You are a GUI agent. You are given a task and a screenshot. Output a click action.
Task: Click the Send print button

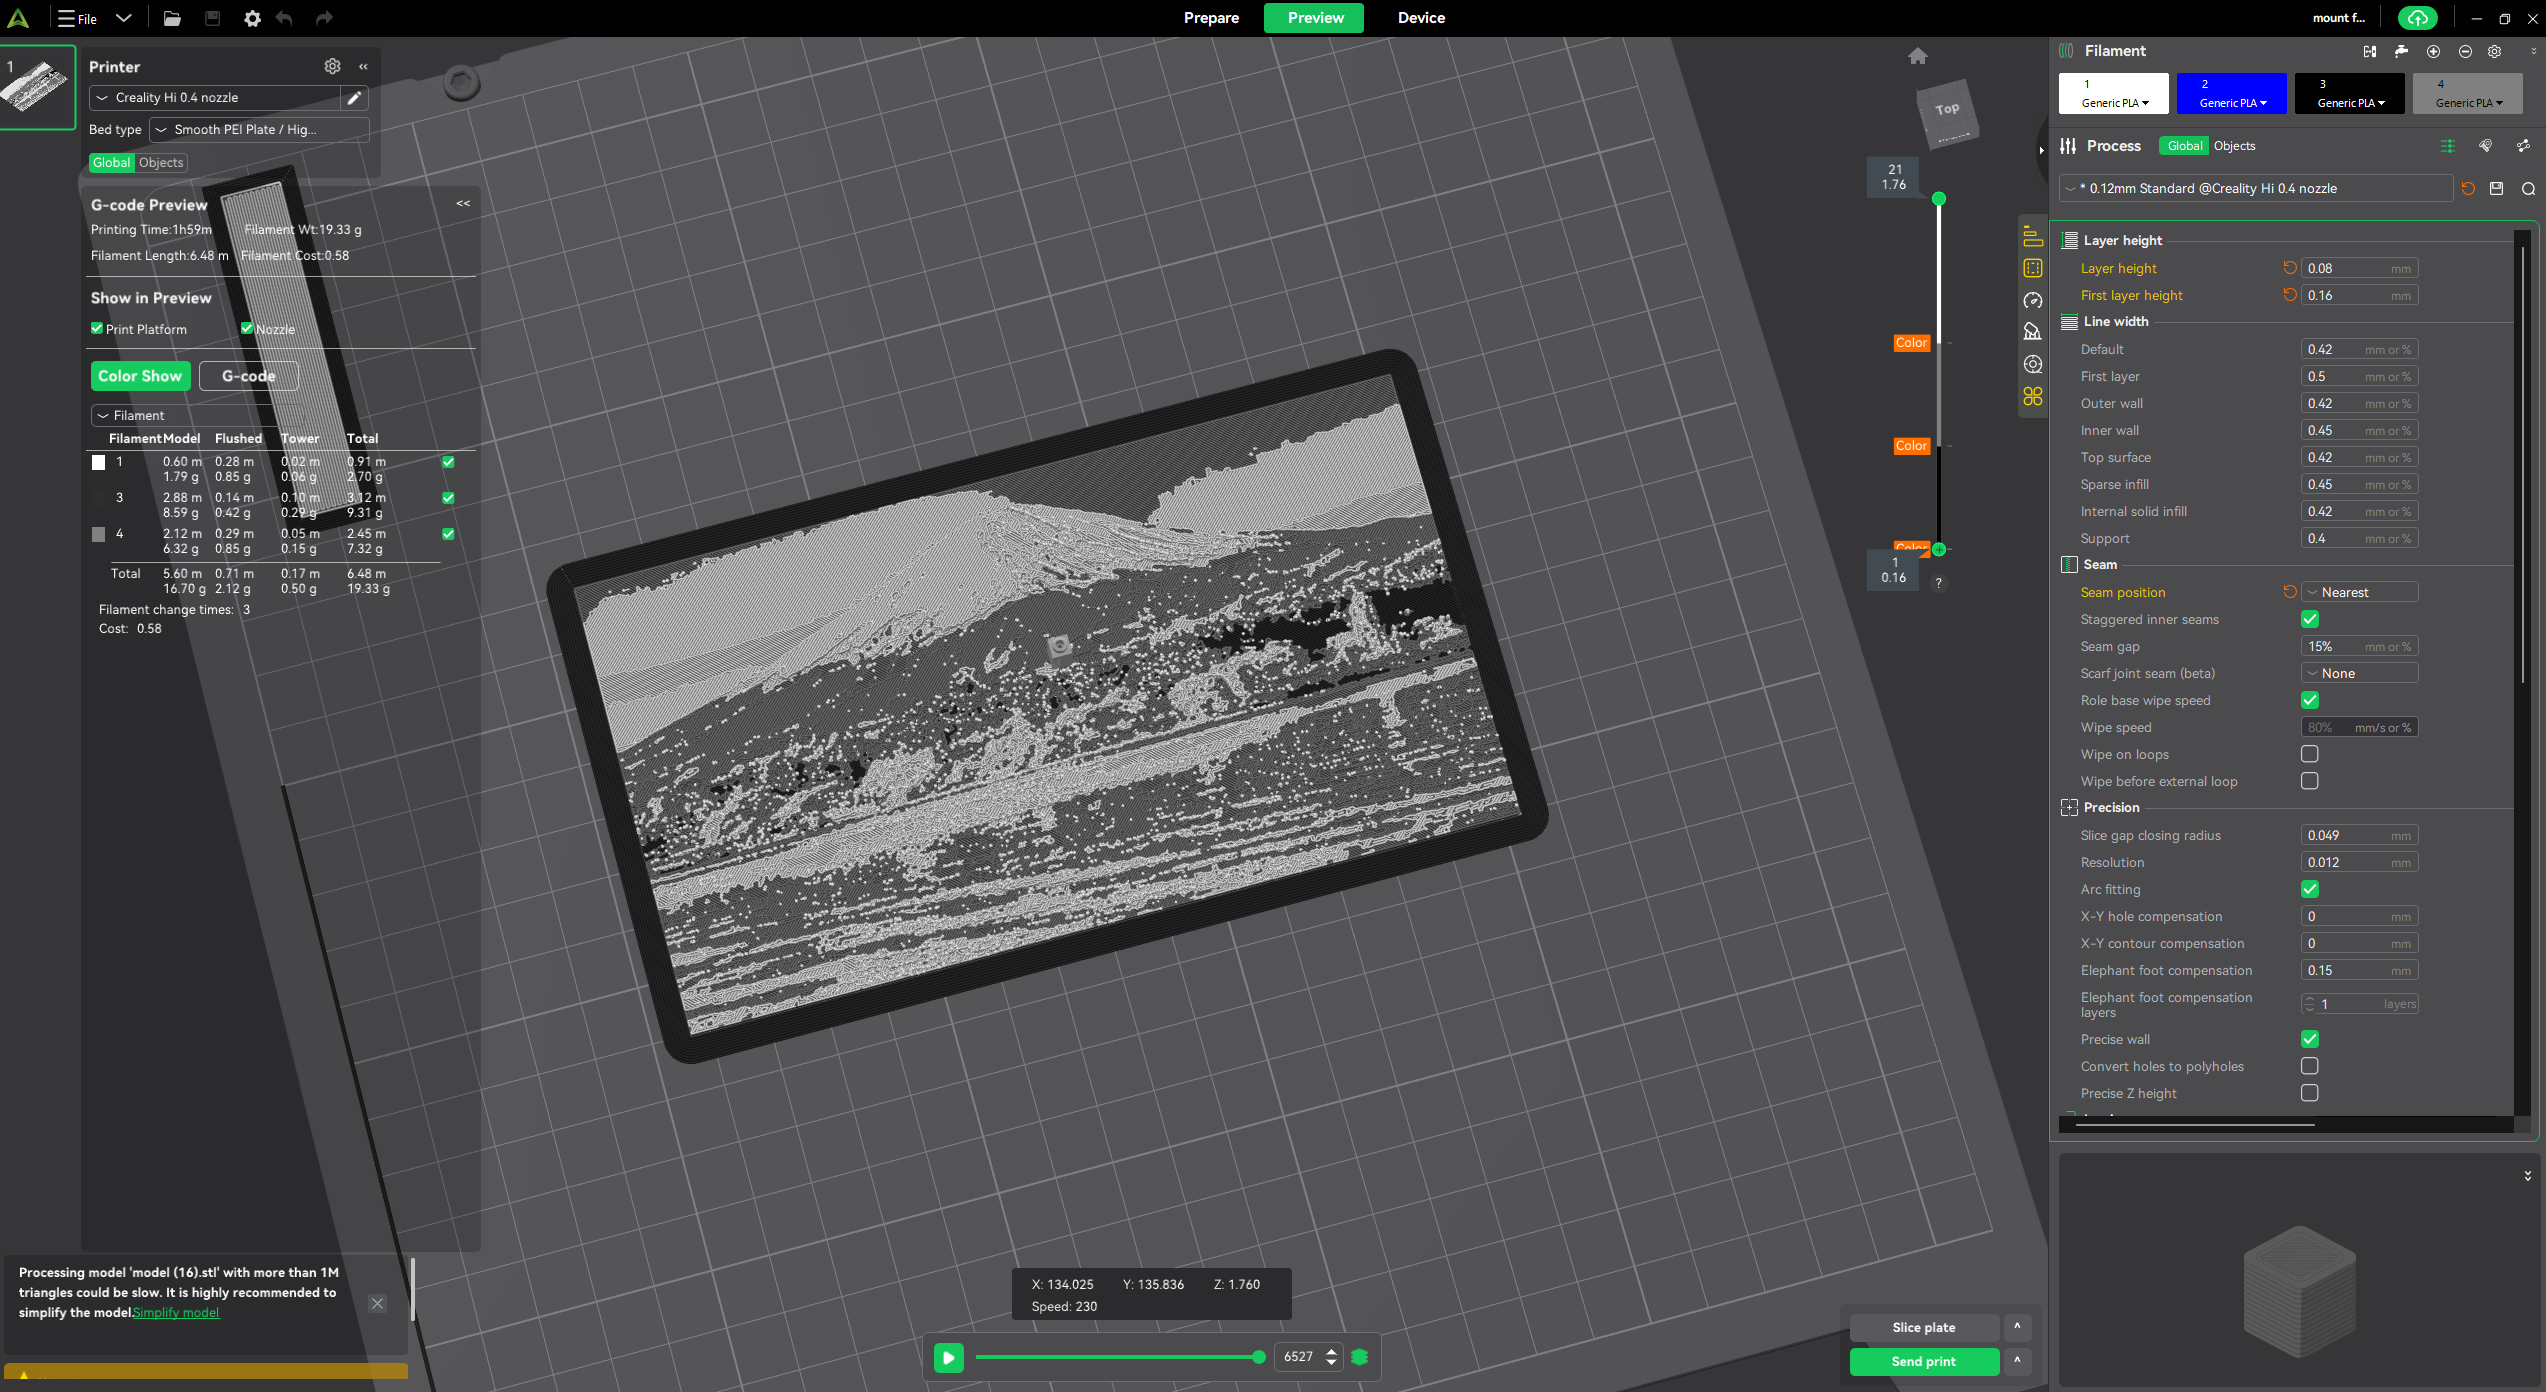(1923, 1361)
